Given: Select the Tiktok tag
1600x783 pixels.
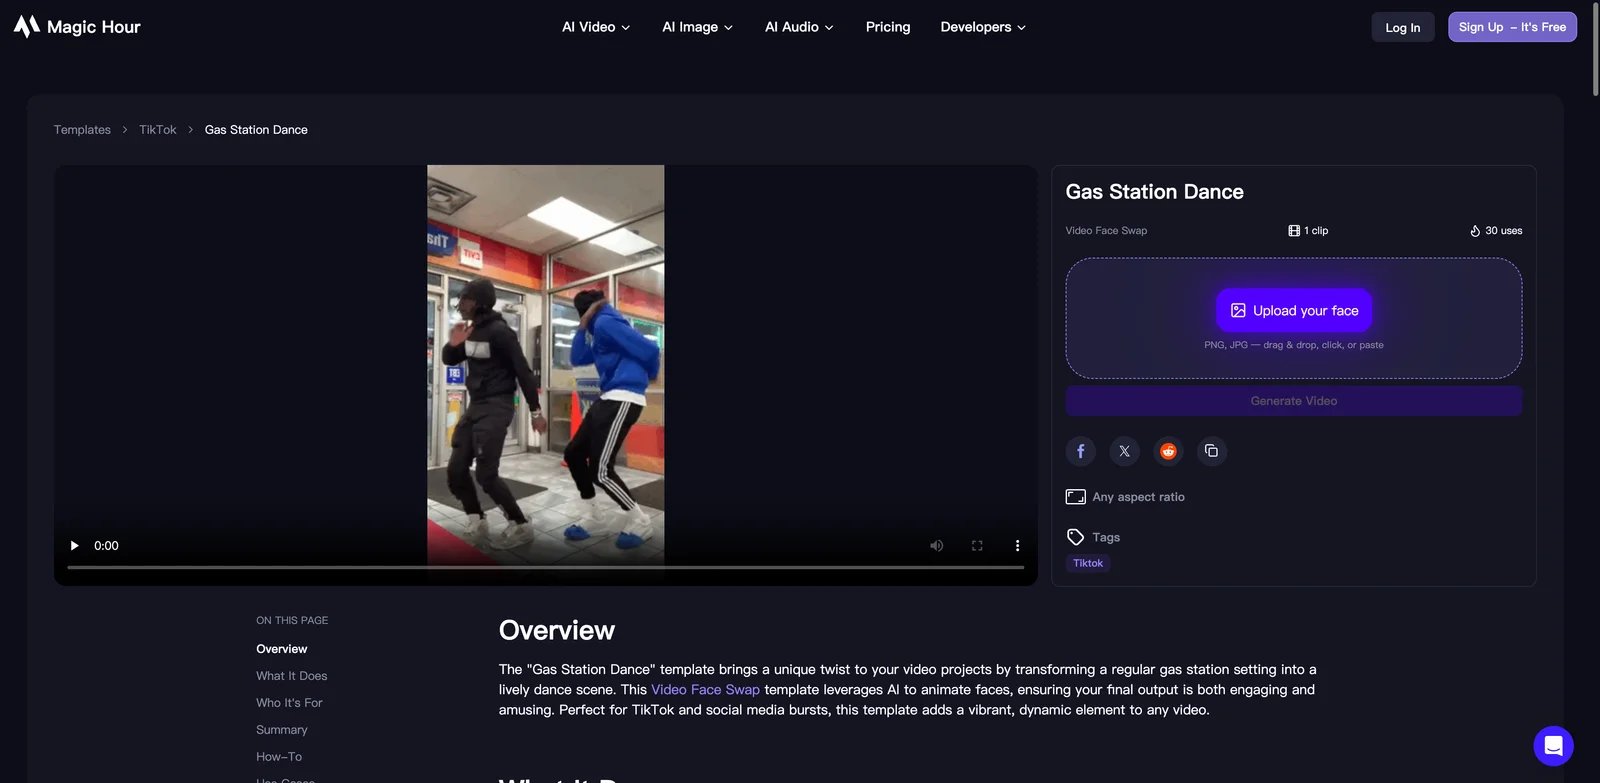Looking at the screenshot, I should point(1088,563).
